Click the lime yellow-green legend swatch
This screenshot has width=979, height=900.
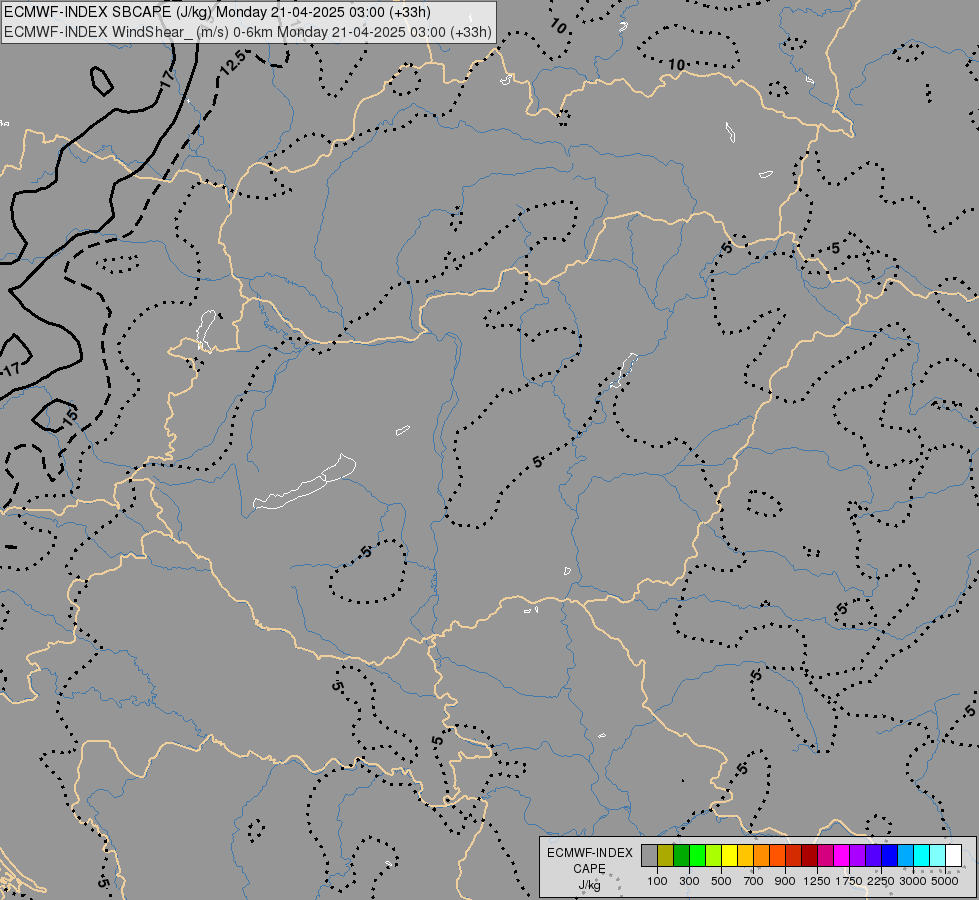(x=713, y=856)
